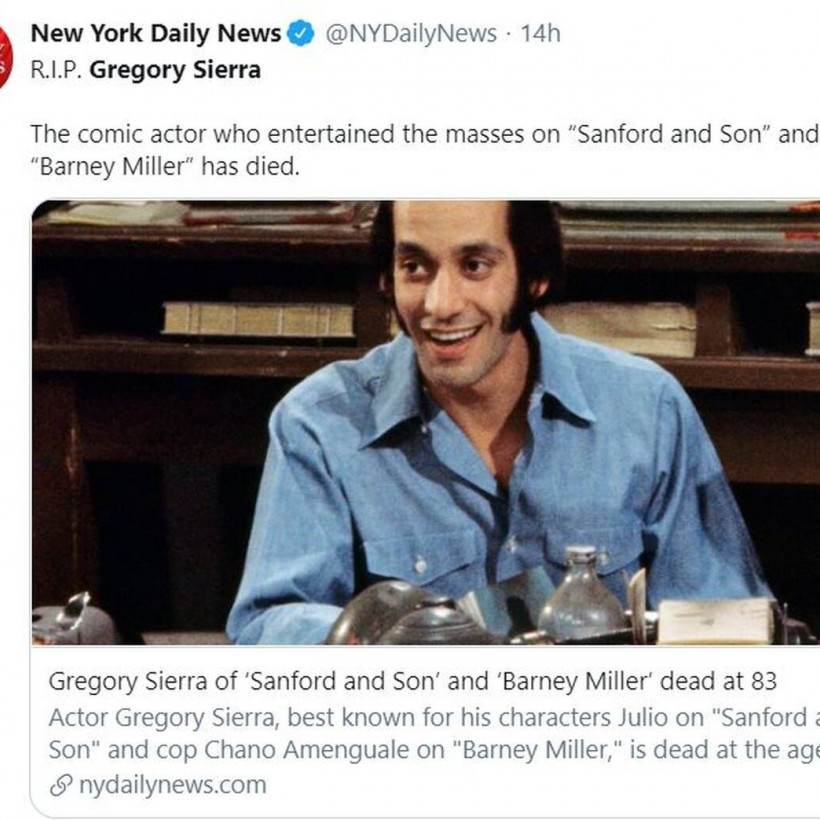Open the New York Daily News profile avatar
The image size is (820, 820).
[x=4, y=58]
